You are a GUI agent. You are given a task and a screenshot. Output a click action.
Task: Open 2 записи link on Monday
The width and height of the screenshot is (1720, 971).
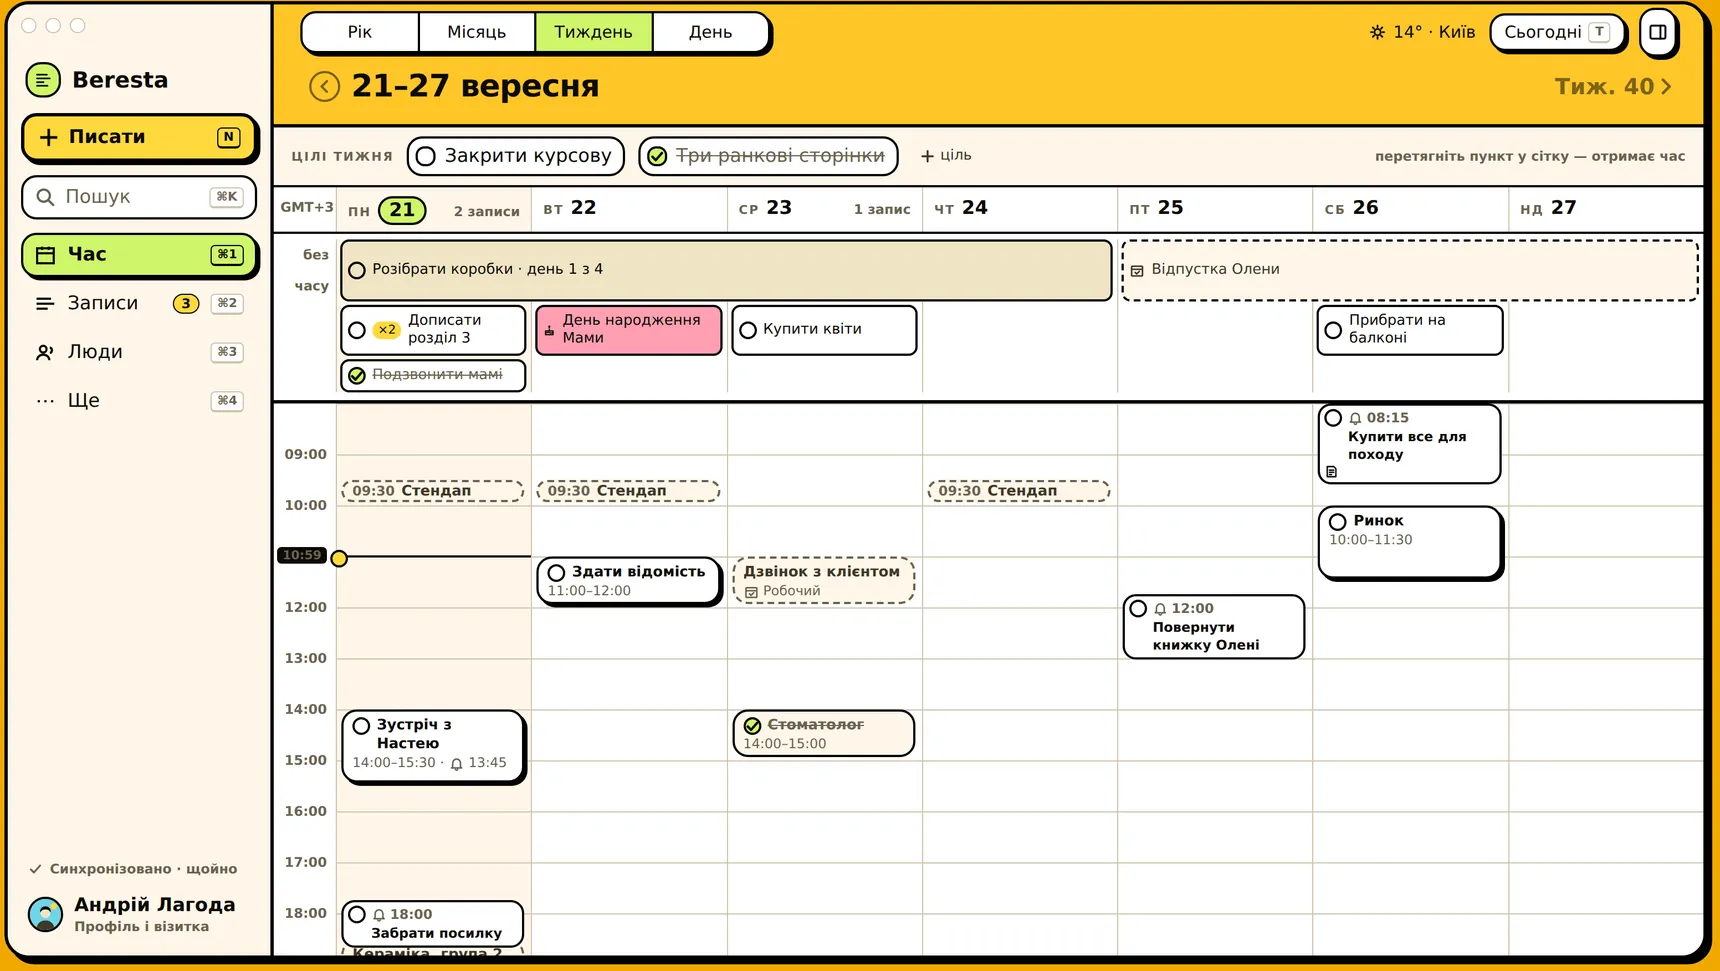point(487,212)
